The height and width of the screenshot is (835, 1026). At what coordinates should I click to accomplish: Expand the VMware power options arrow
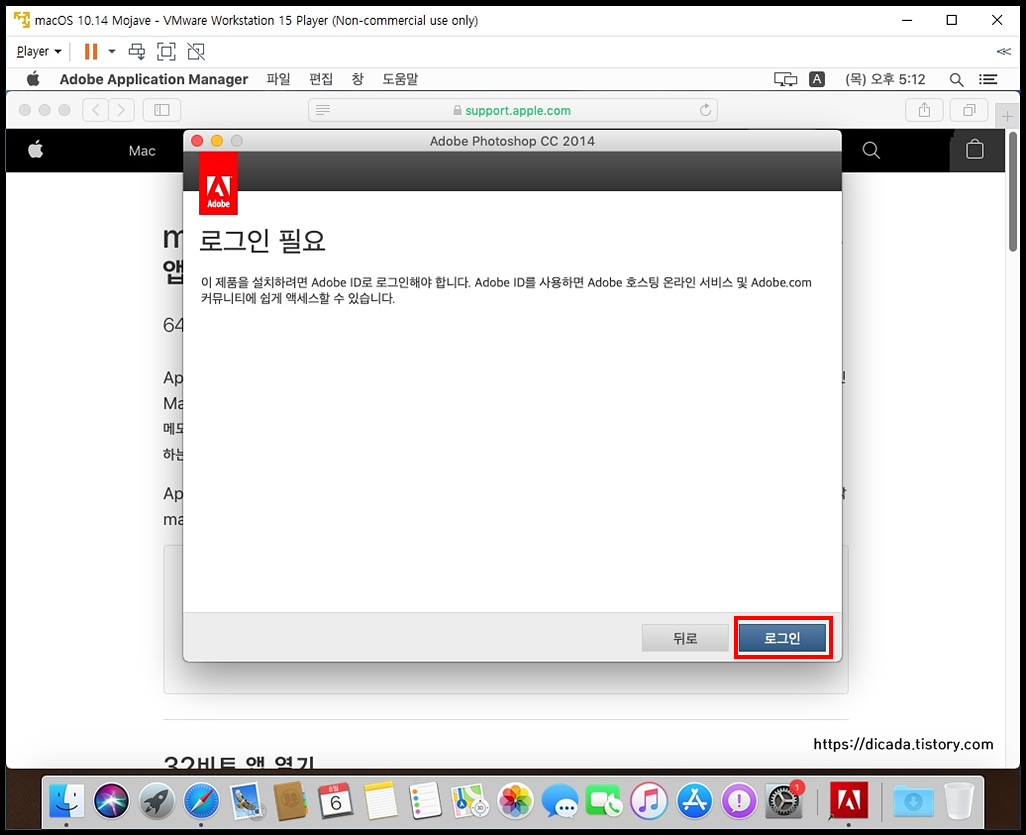[x=112, y=51]
